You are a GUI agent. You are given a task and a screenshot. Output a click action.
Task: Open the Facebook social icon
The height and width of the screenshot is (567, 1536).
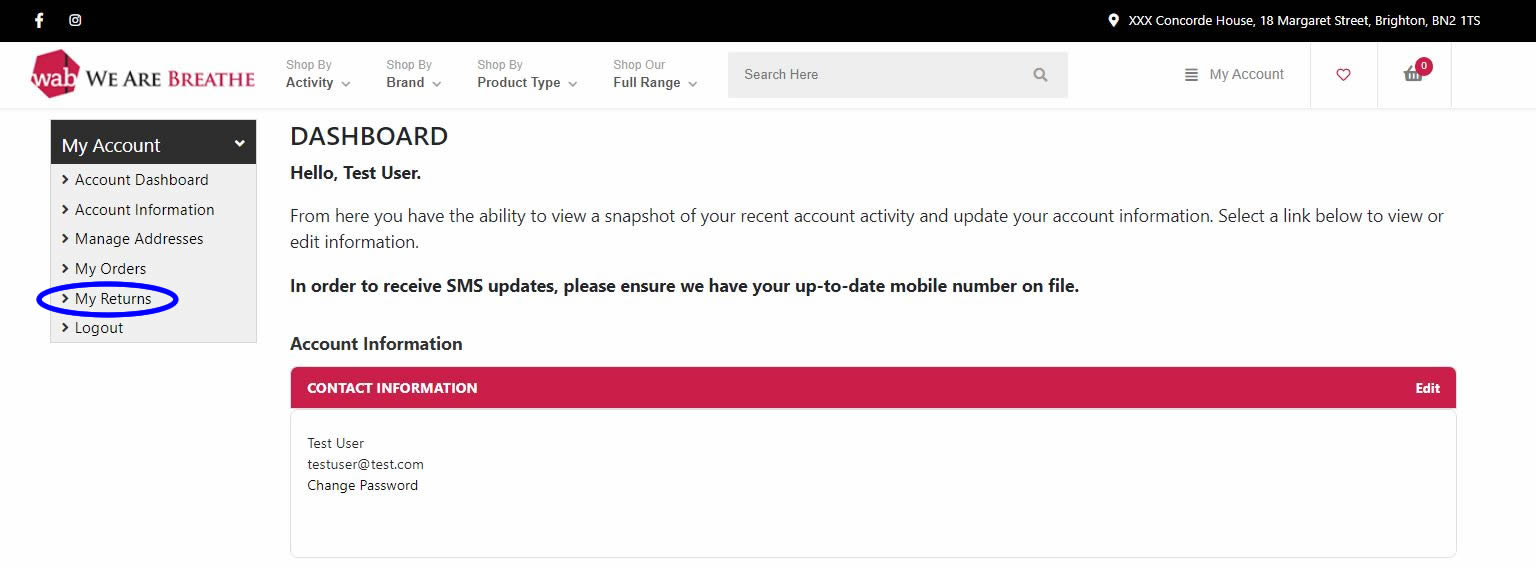(40, 20)
